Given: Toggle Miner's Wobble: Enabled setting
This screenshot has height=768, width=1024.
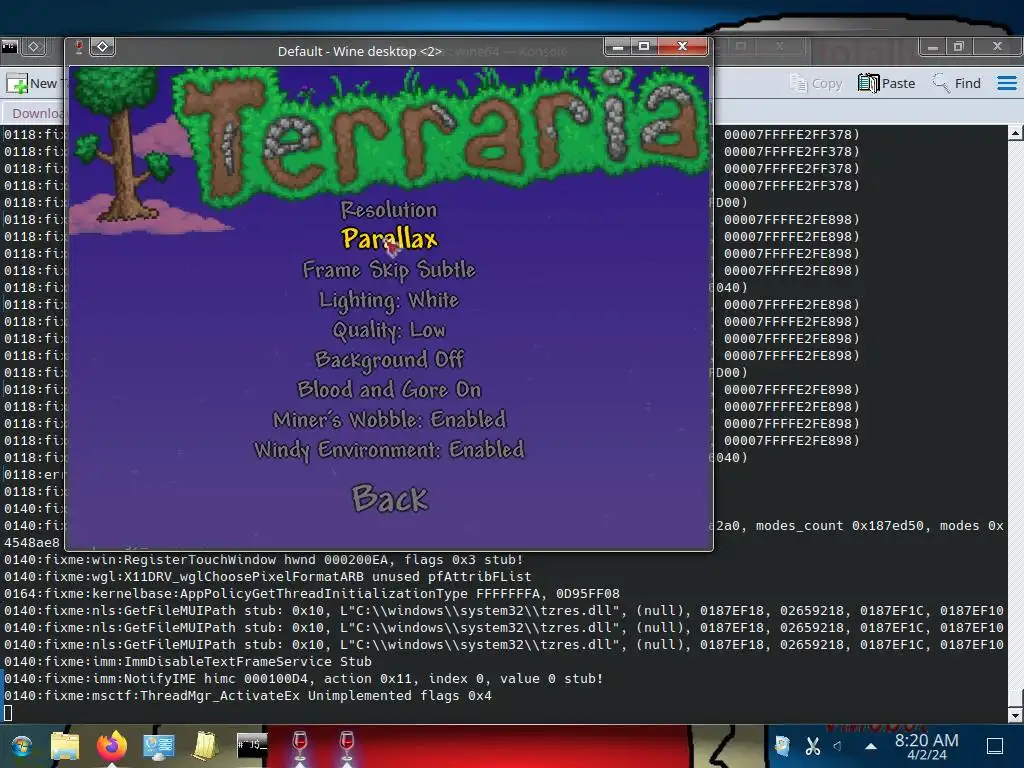Looking at the screenshot, I should 389,419.
